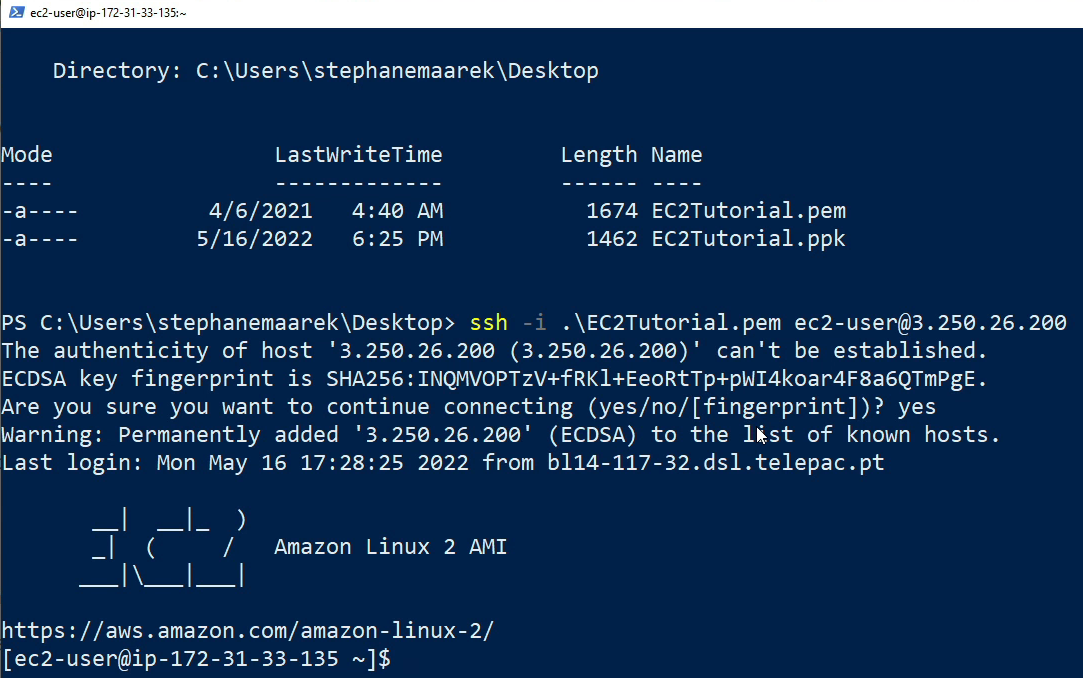Click ec2-user@3.250.26.200 in the ssh command
The image size is (1083, 678).
click(x=930, y=323)
